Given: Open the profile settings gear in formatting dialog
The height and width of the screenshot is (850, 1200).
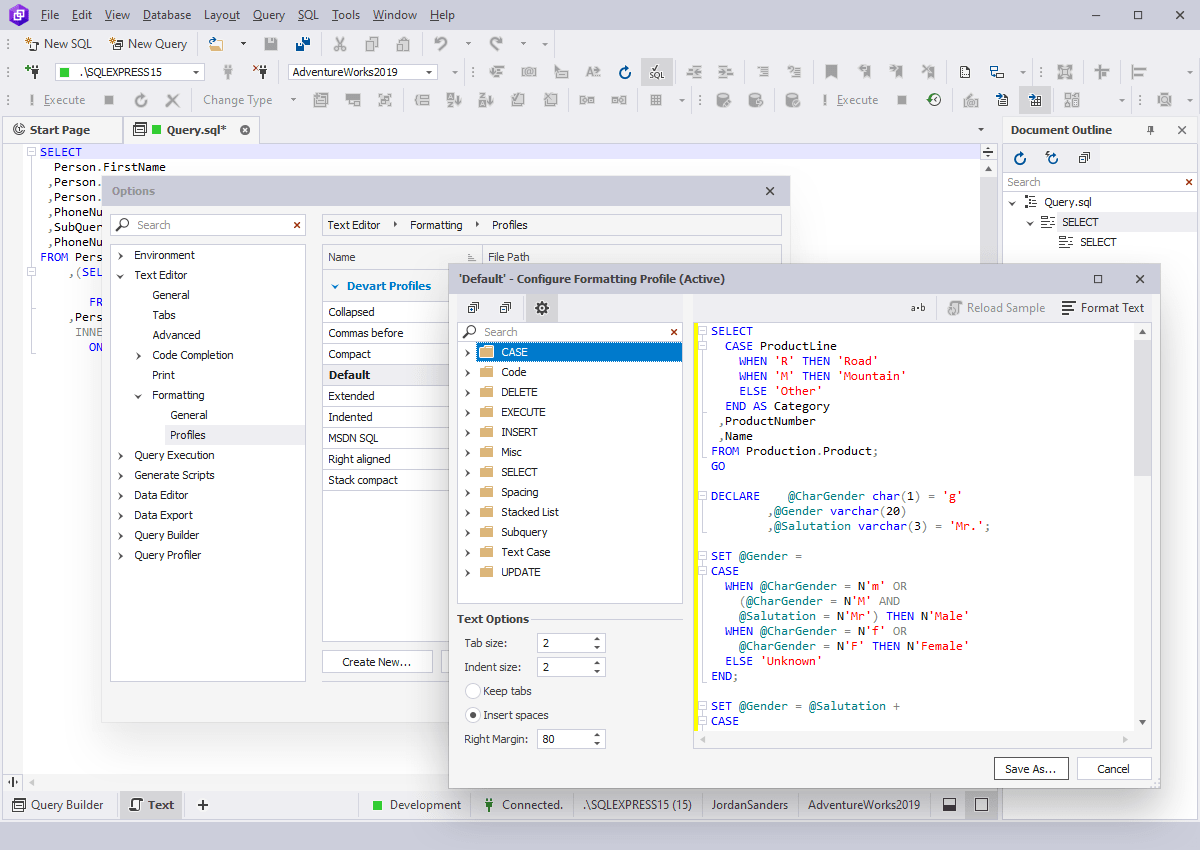Looking at the screenshot, I should coord(541,308).
